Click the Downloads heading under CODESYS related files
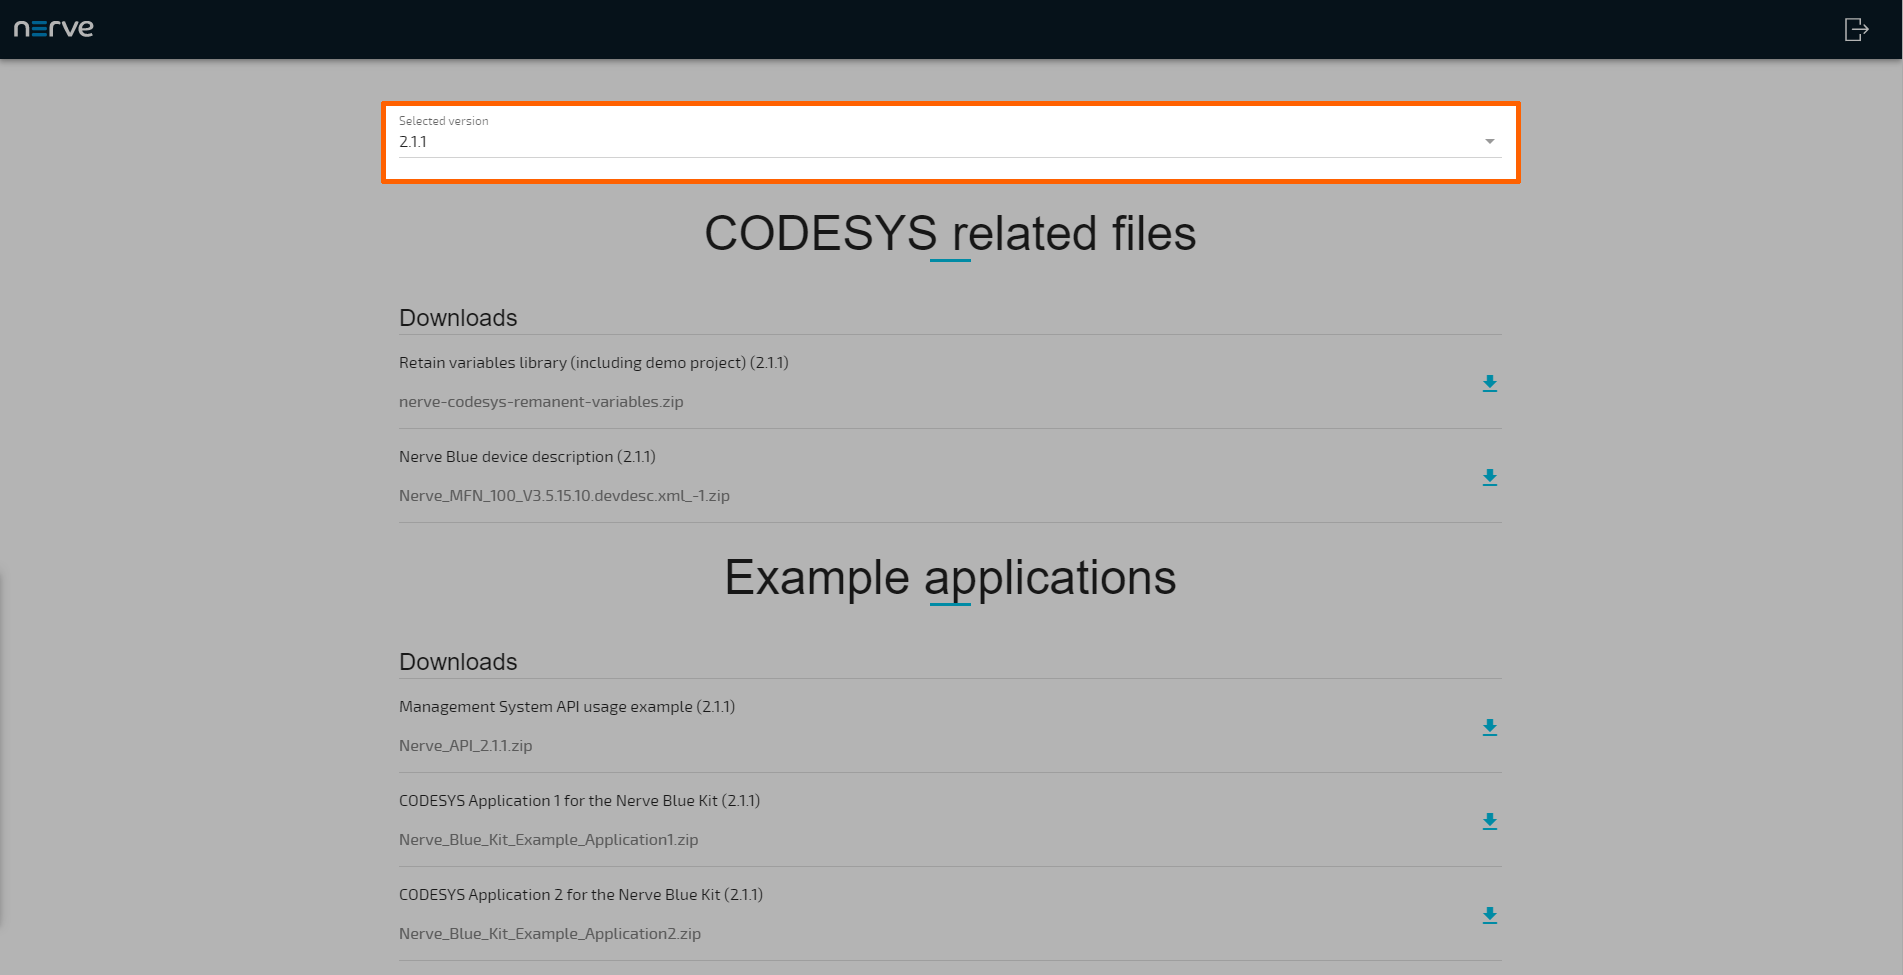The image size is (1903, 975). point(458,318)
